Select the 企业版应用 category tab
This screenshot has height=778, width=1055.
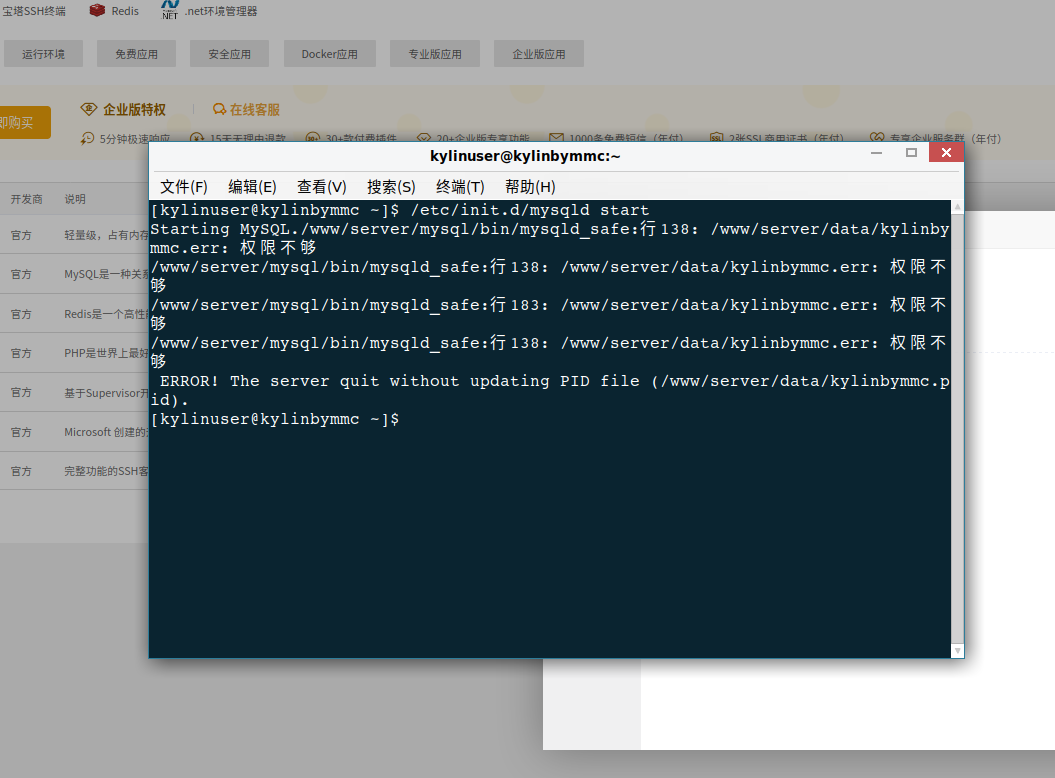(538, 54)
